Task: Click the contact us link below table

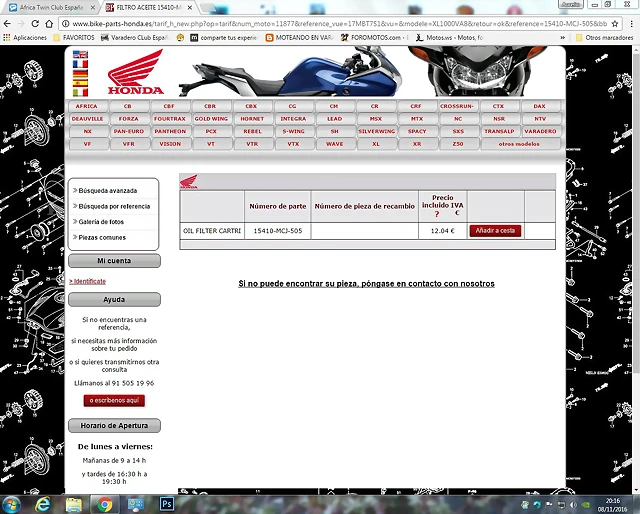Action: (366, 283)
